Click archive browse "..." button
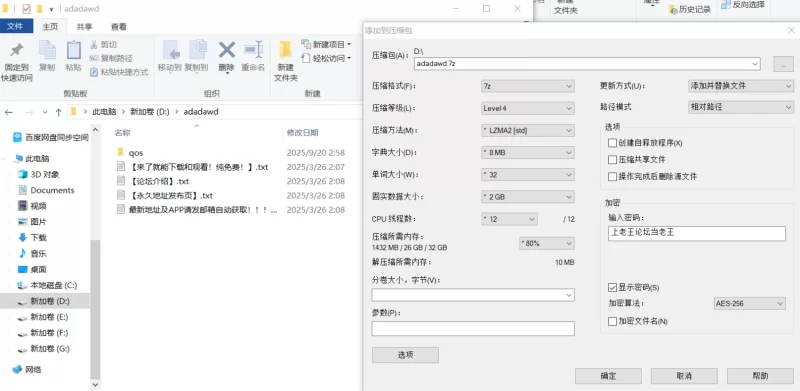The height and width of the screenshot is (391, 800). [783, 64]
